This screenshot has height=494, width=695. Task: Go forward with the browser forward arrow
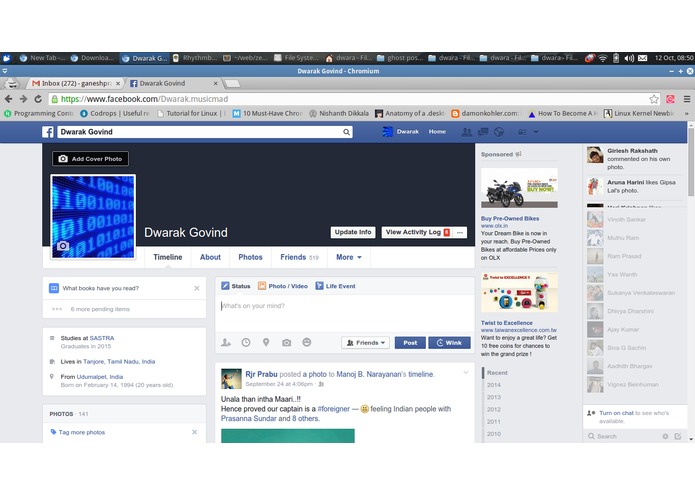pos(23,99)
